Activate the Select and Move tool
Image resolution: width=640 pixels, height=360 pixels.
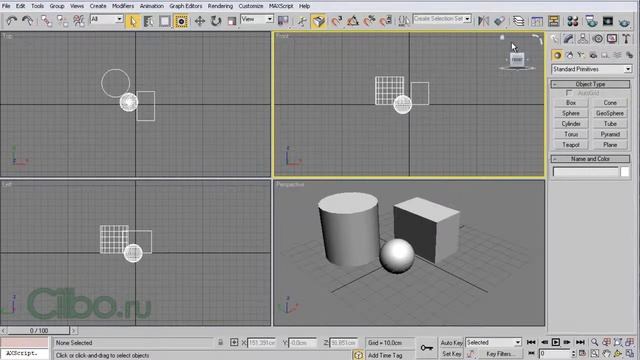199,21
